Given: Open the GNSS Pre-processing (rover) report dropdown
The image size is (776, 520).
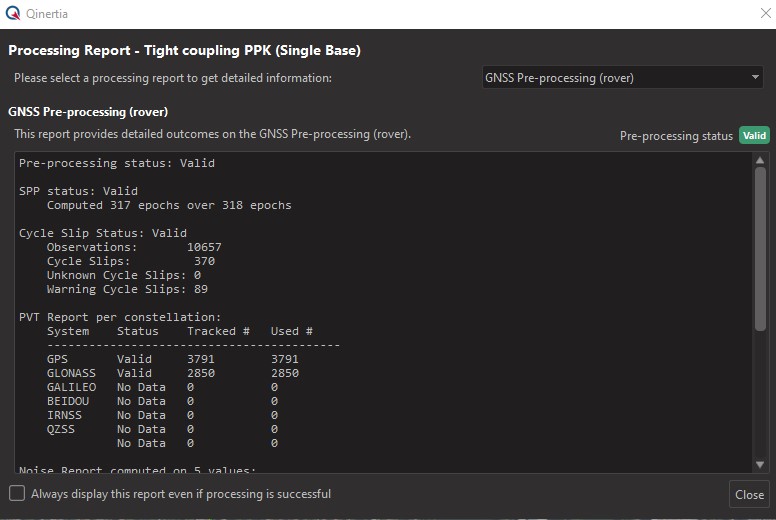Looking at the screenshot, I should pyautogui.click(x=622, y=78).
